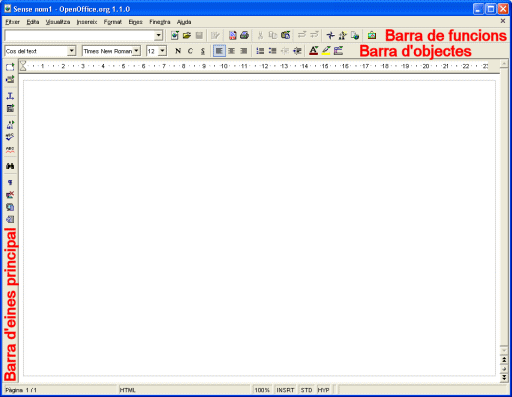The image size is (512, 397).
Task: Click the Highlighting marker icon
Action: [x=326, y=51]
